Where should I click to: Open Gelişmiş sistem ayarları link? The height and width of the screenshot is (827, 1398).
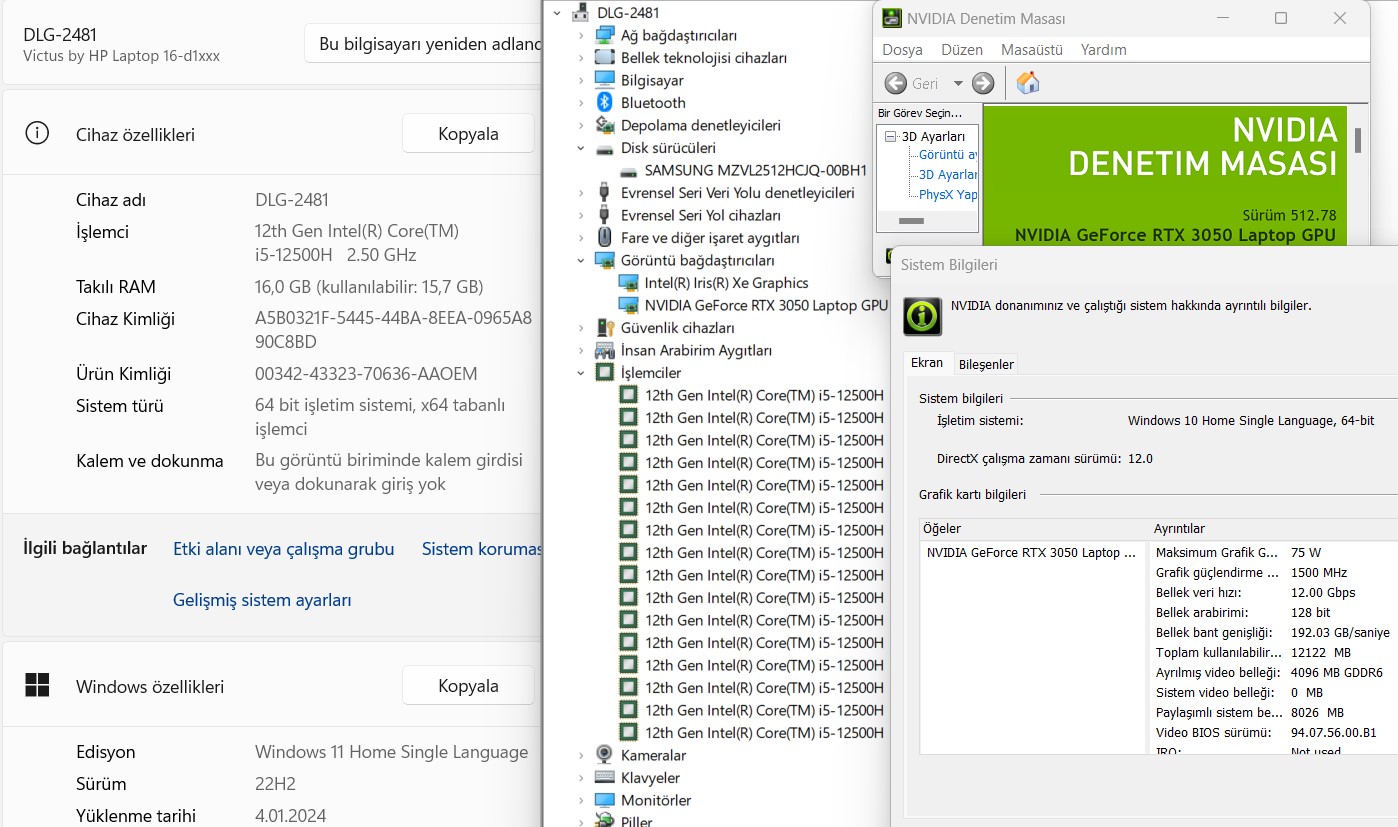pos(262,600)
